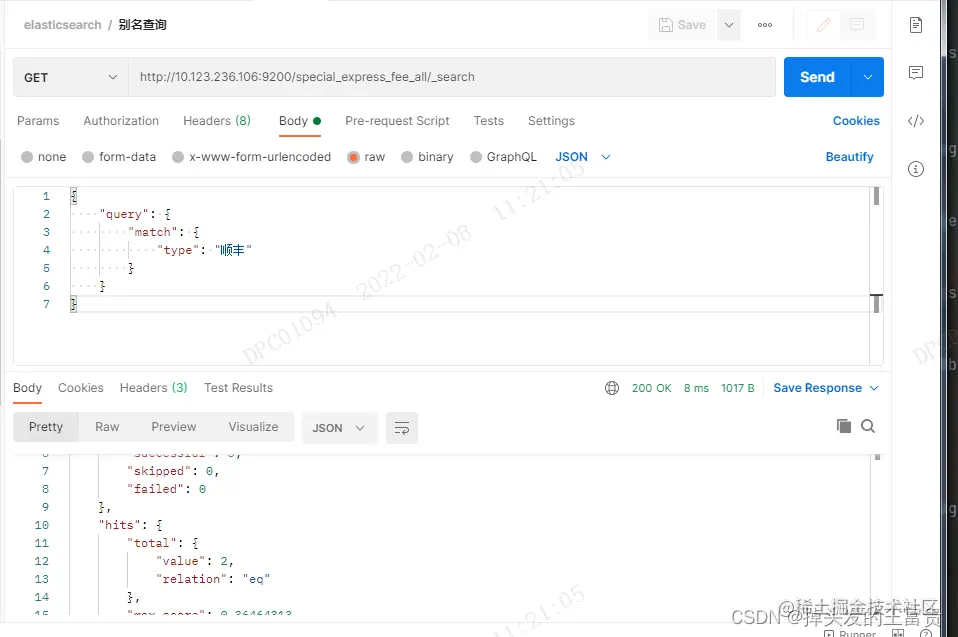The height and width of the screenshot is (637, 958).
Task: Switch response view to Raw
Action: pyautogui.click(x=107, y=427)
